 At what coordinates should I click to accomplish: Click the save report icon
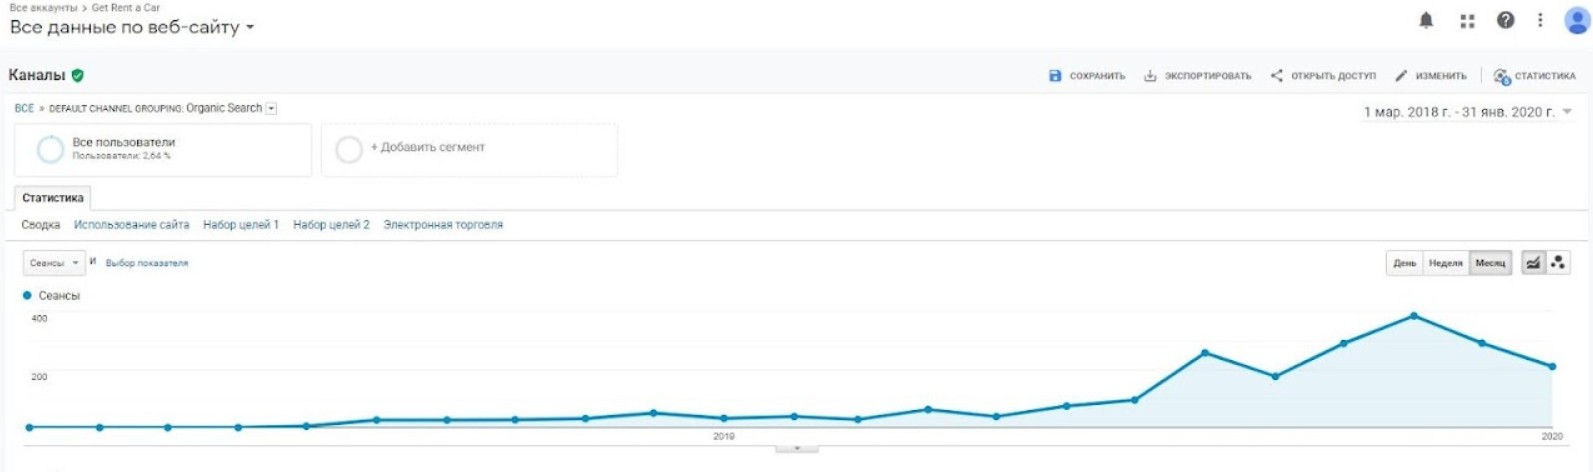1055,76
